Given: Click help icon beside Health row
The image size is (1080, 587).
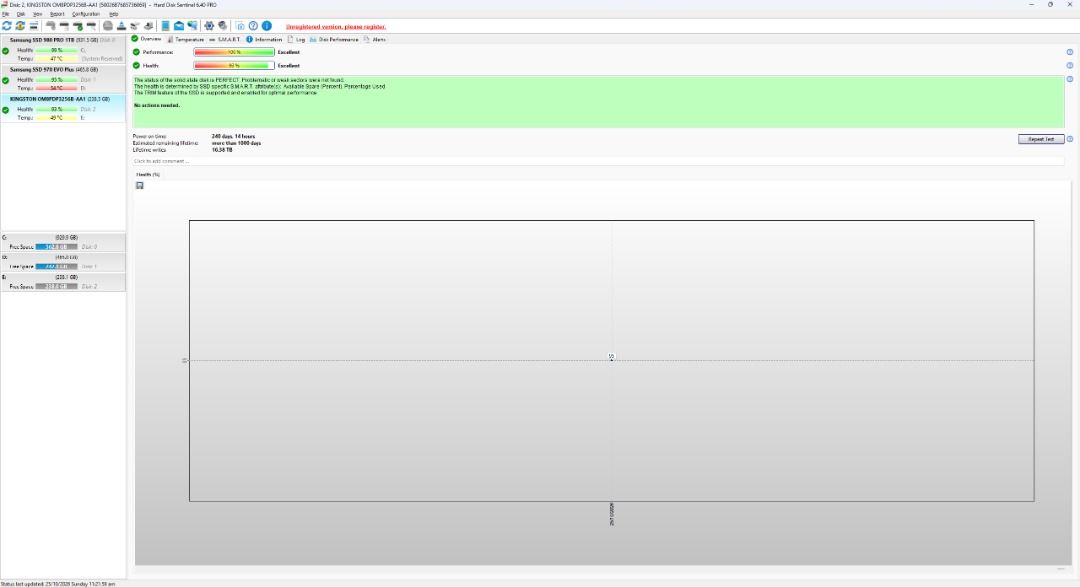Looking at the screenshot, I should 1070,65.
